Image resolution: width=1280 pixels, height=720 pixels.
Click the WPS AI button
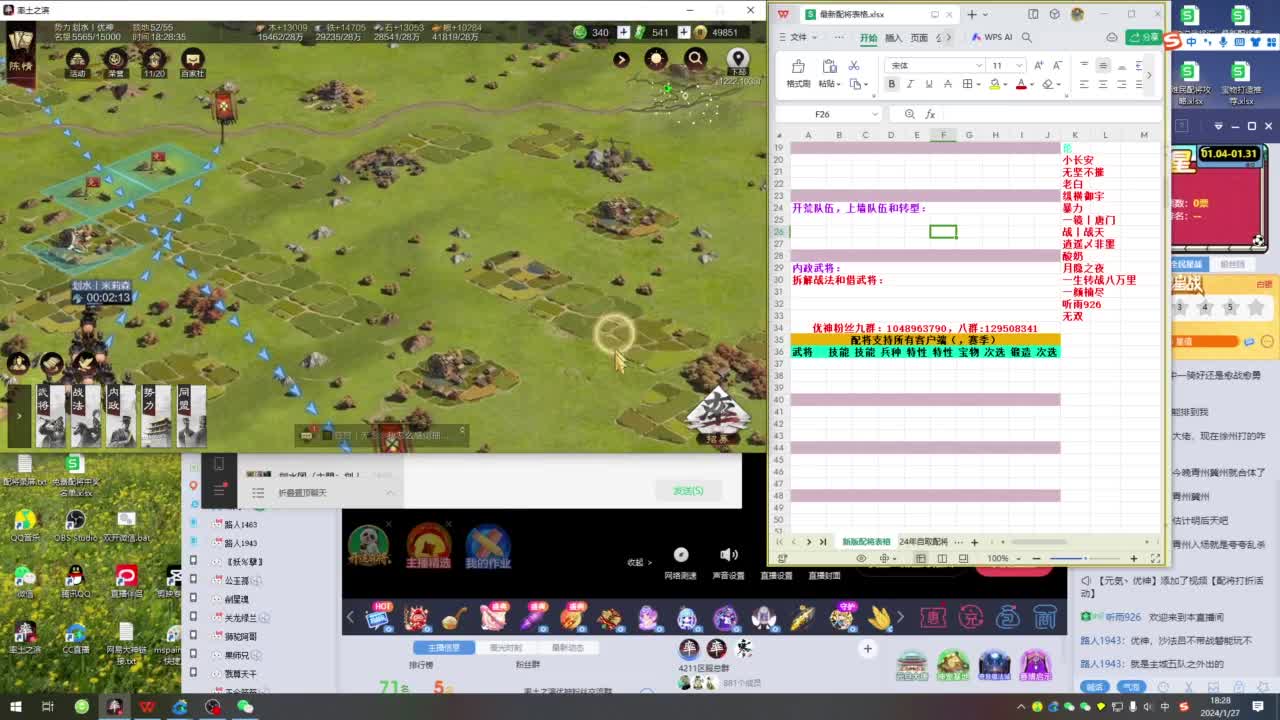pyautogui.click(x=991, y=38)
